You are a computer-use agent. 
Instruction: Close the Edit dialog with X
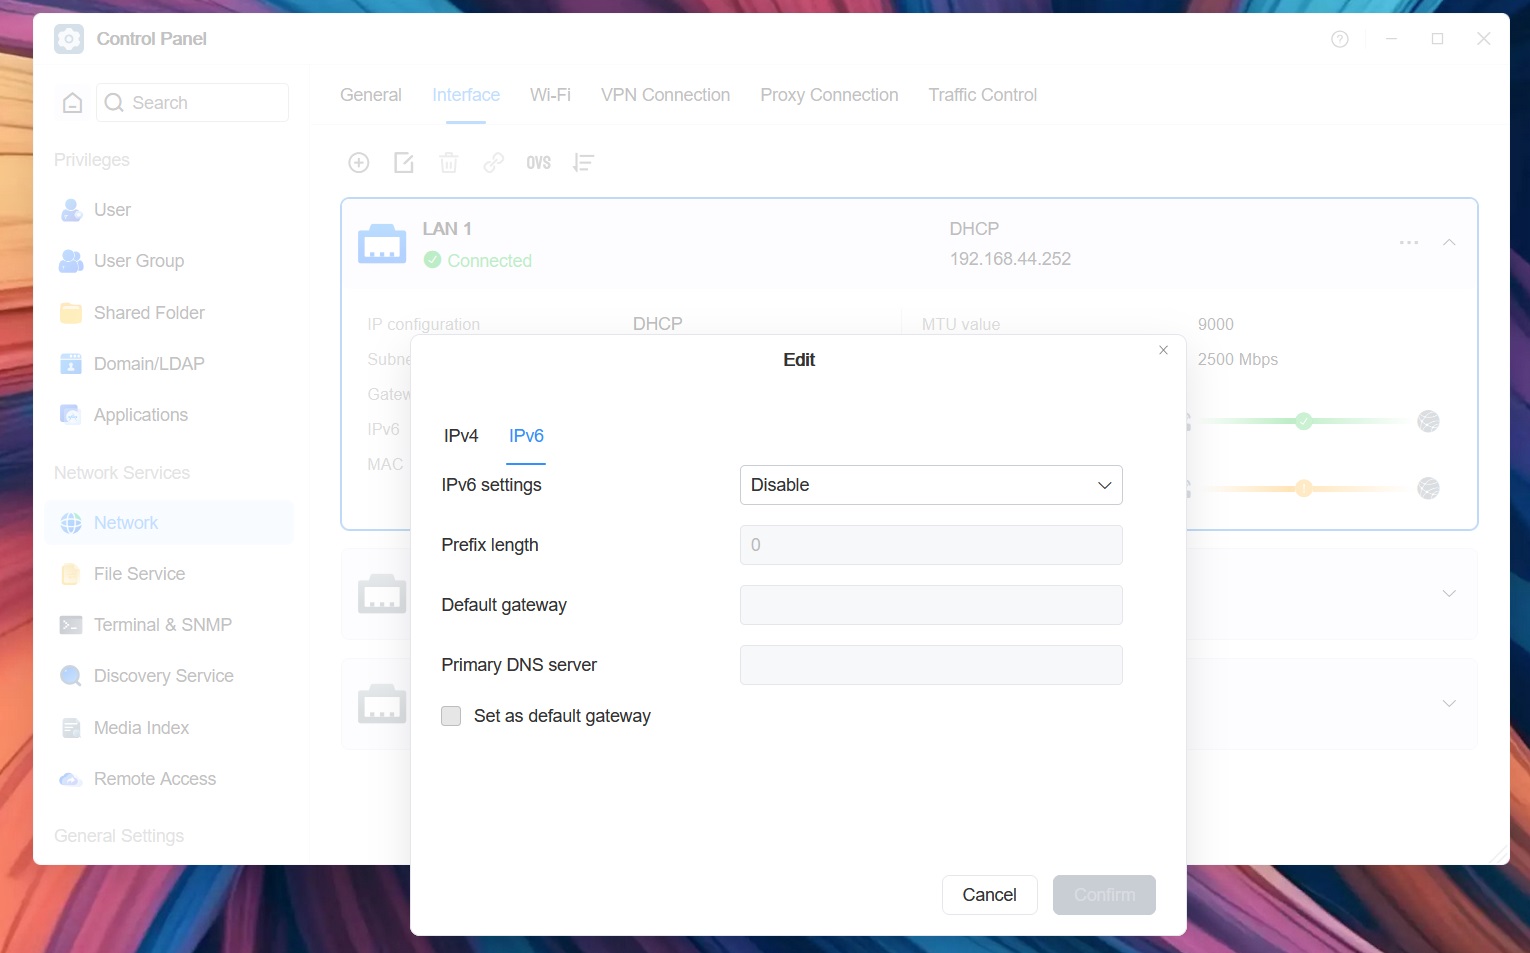pyautogui.click(x=1163, y=350)
